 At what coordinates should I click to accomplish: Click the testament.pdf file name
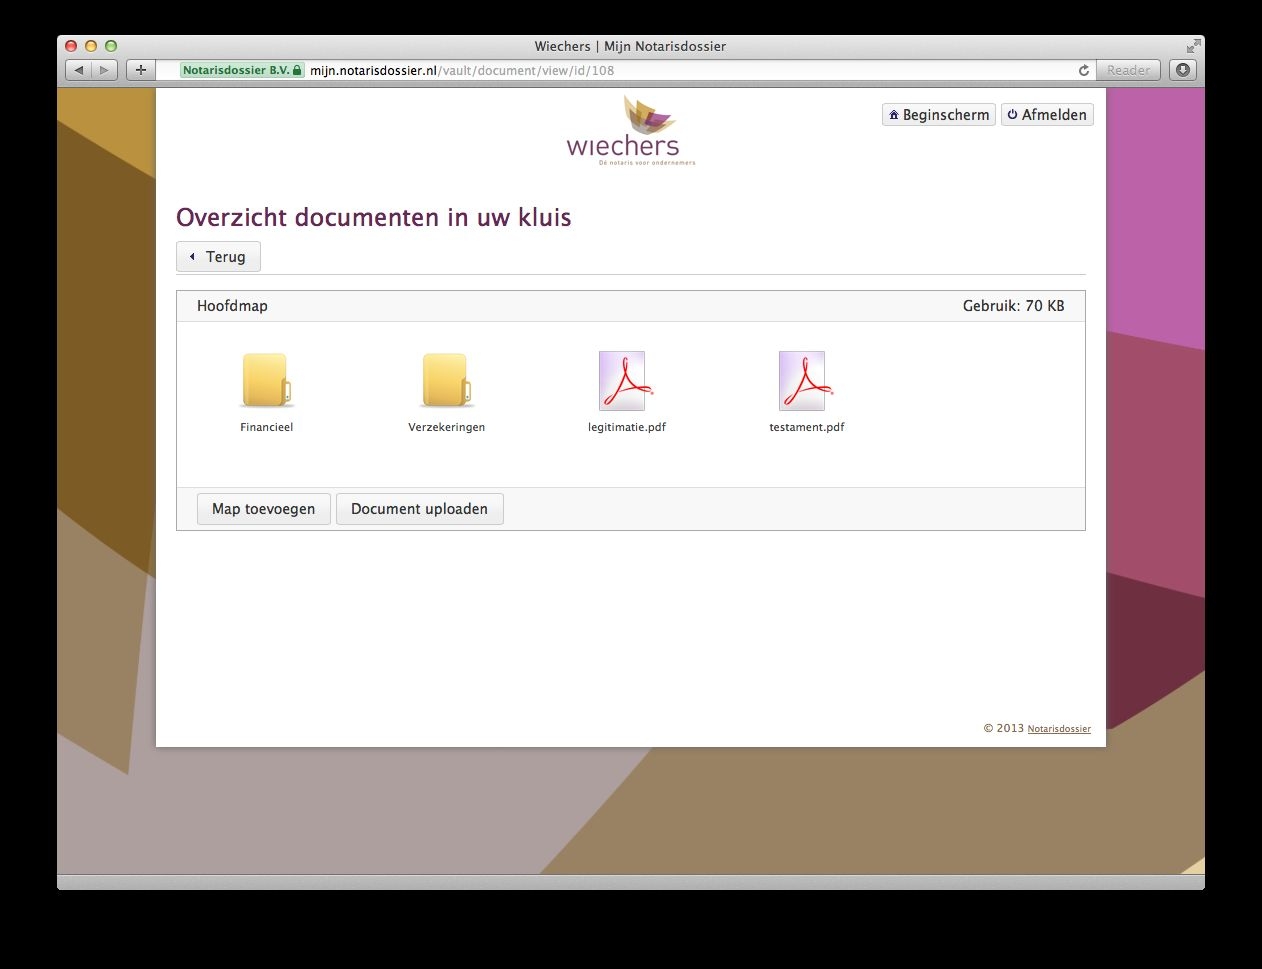[807, 427]
